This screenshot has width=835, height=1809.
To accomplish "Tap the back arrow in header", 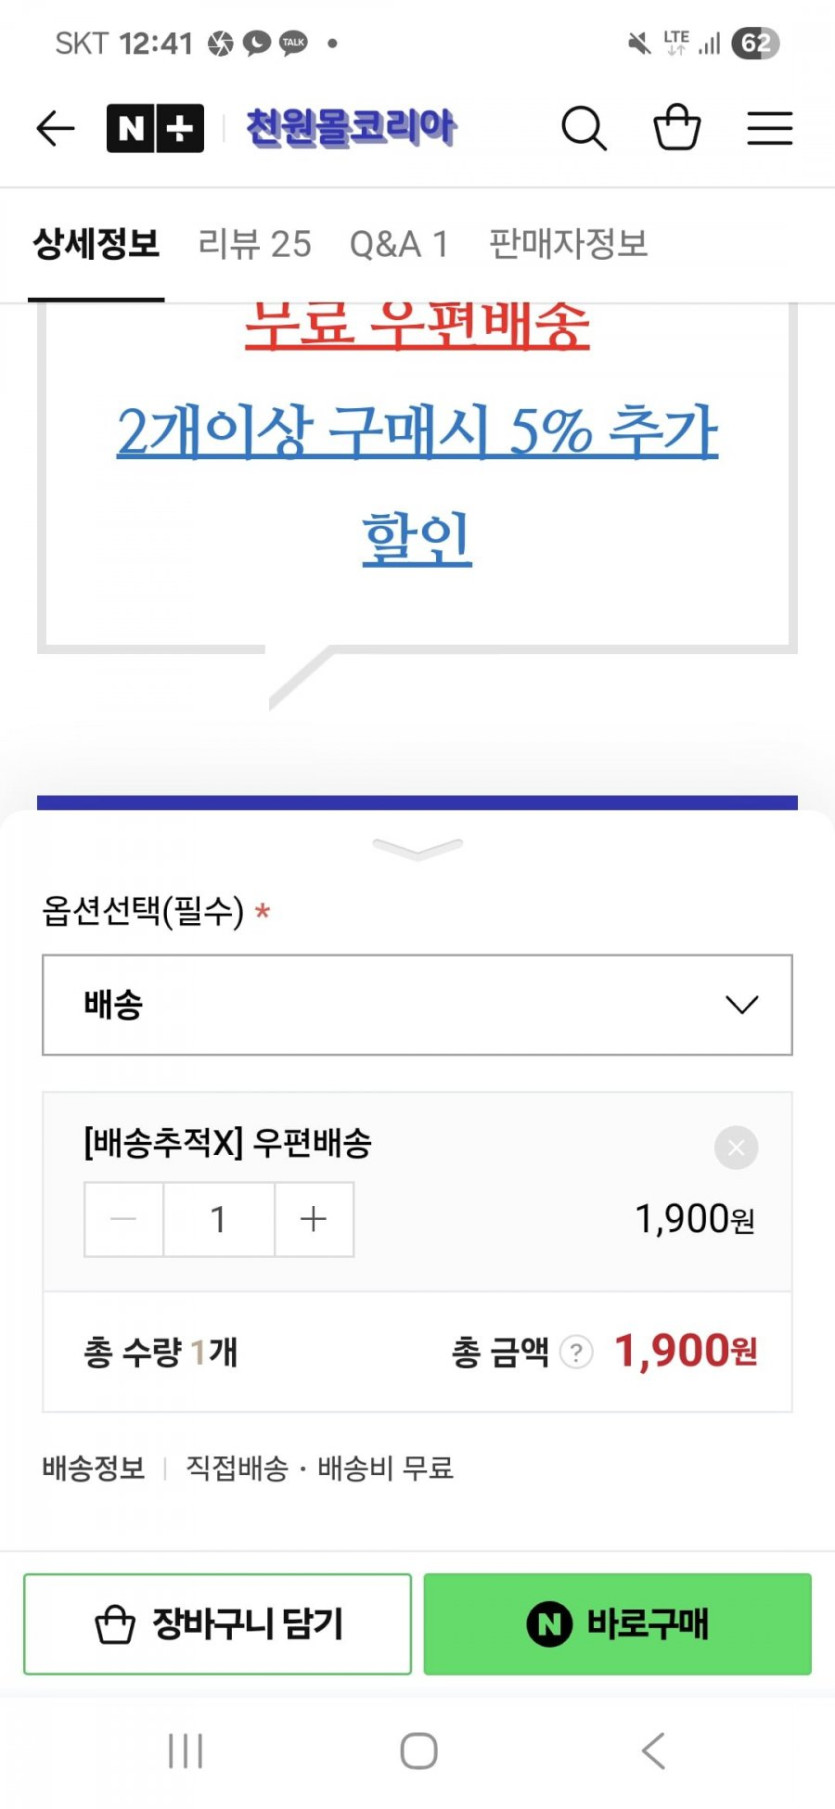I will [56, 128].
